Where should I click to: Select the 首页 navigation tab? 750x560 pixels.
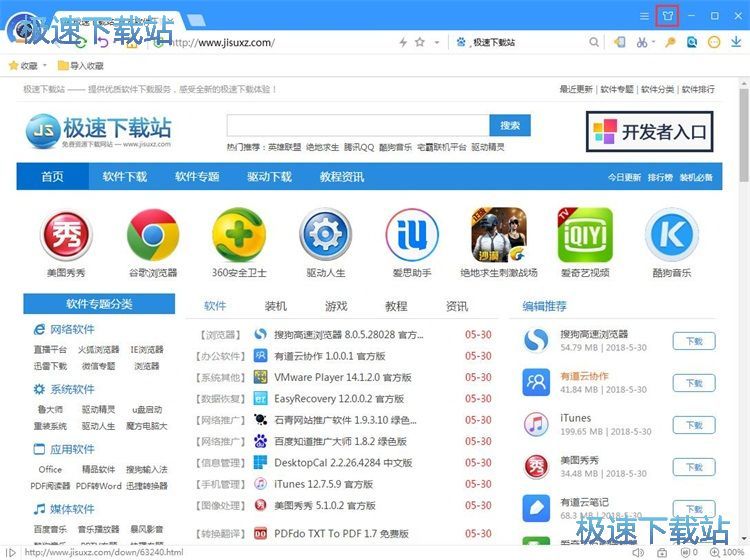(x=53, y=176)
